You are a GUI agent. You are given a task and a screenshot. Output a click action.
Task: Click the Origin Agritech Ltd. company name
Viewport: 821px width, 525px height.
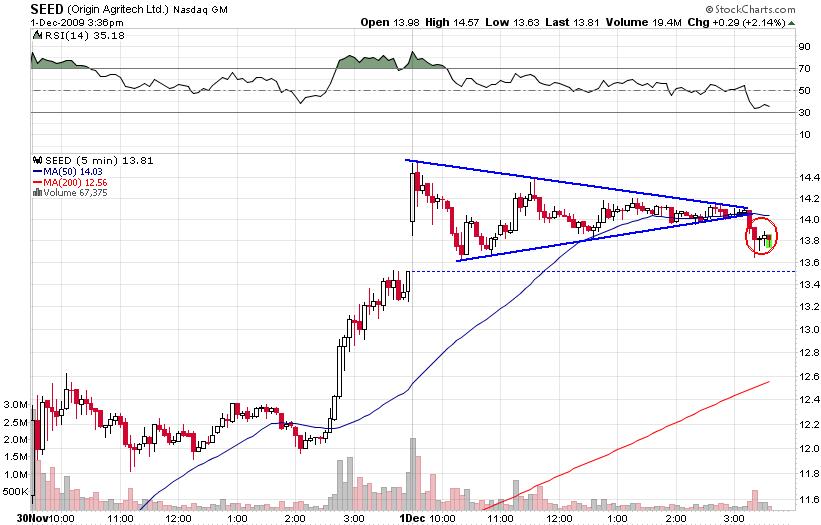[118, 9]
